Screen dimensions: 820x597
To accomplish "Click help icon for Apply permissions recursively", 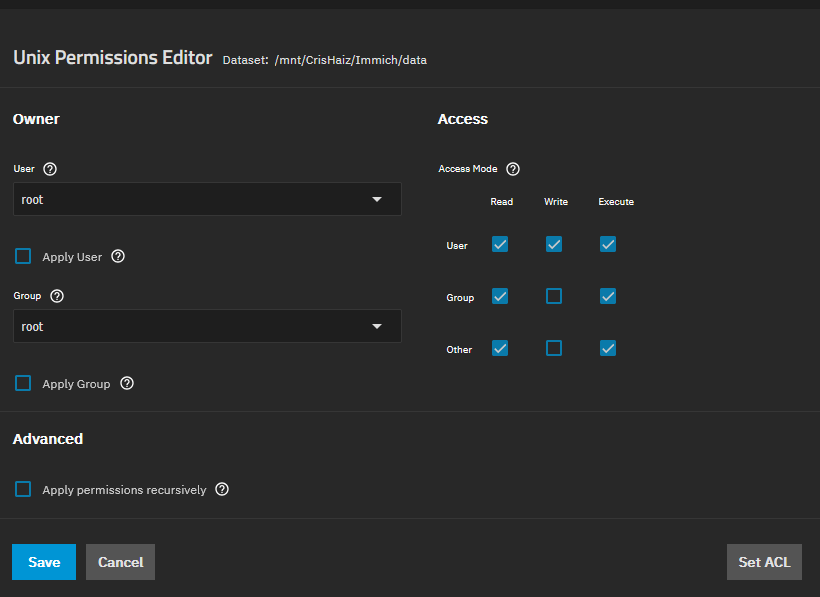I will pyautogui.click(x=222, y=490).
